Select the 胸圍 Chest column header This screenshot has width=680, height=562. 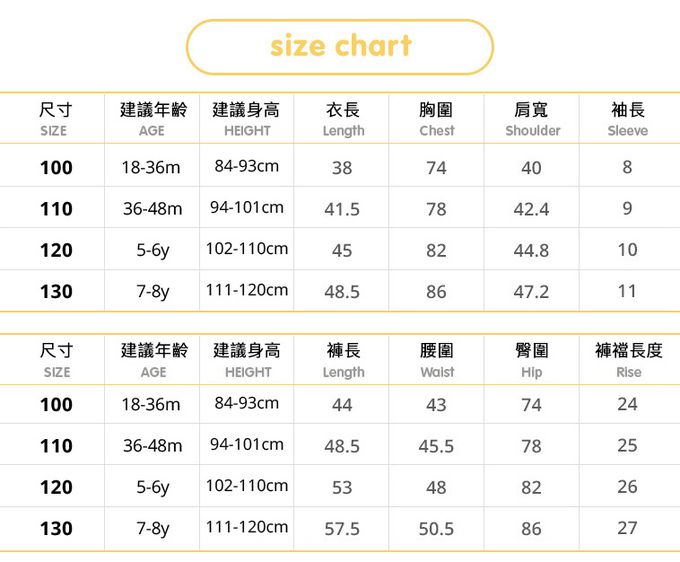(x=436, y=118)
